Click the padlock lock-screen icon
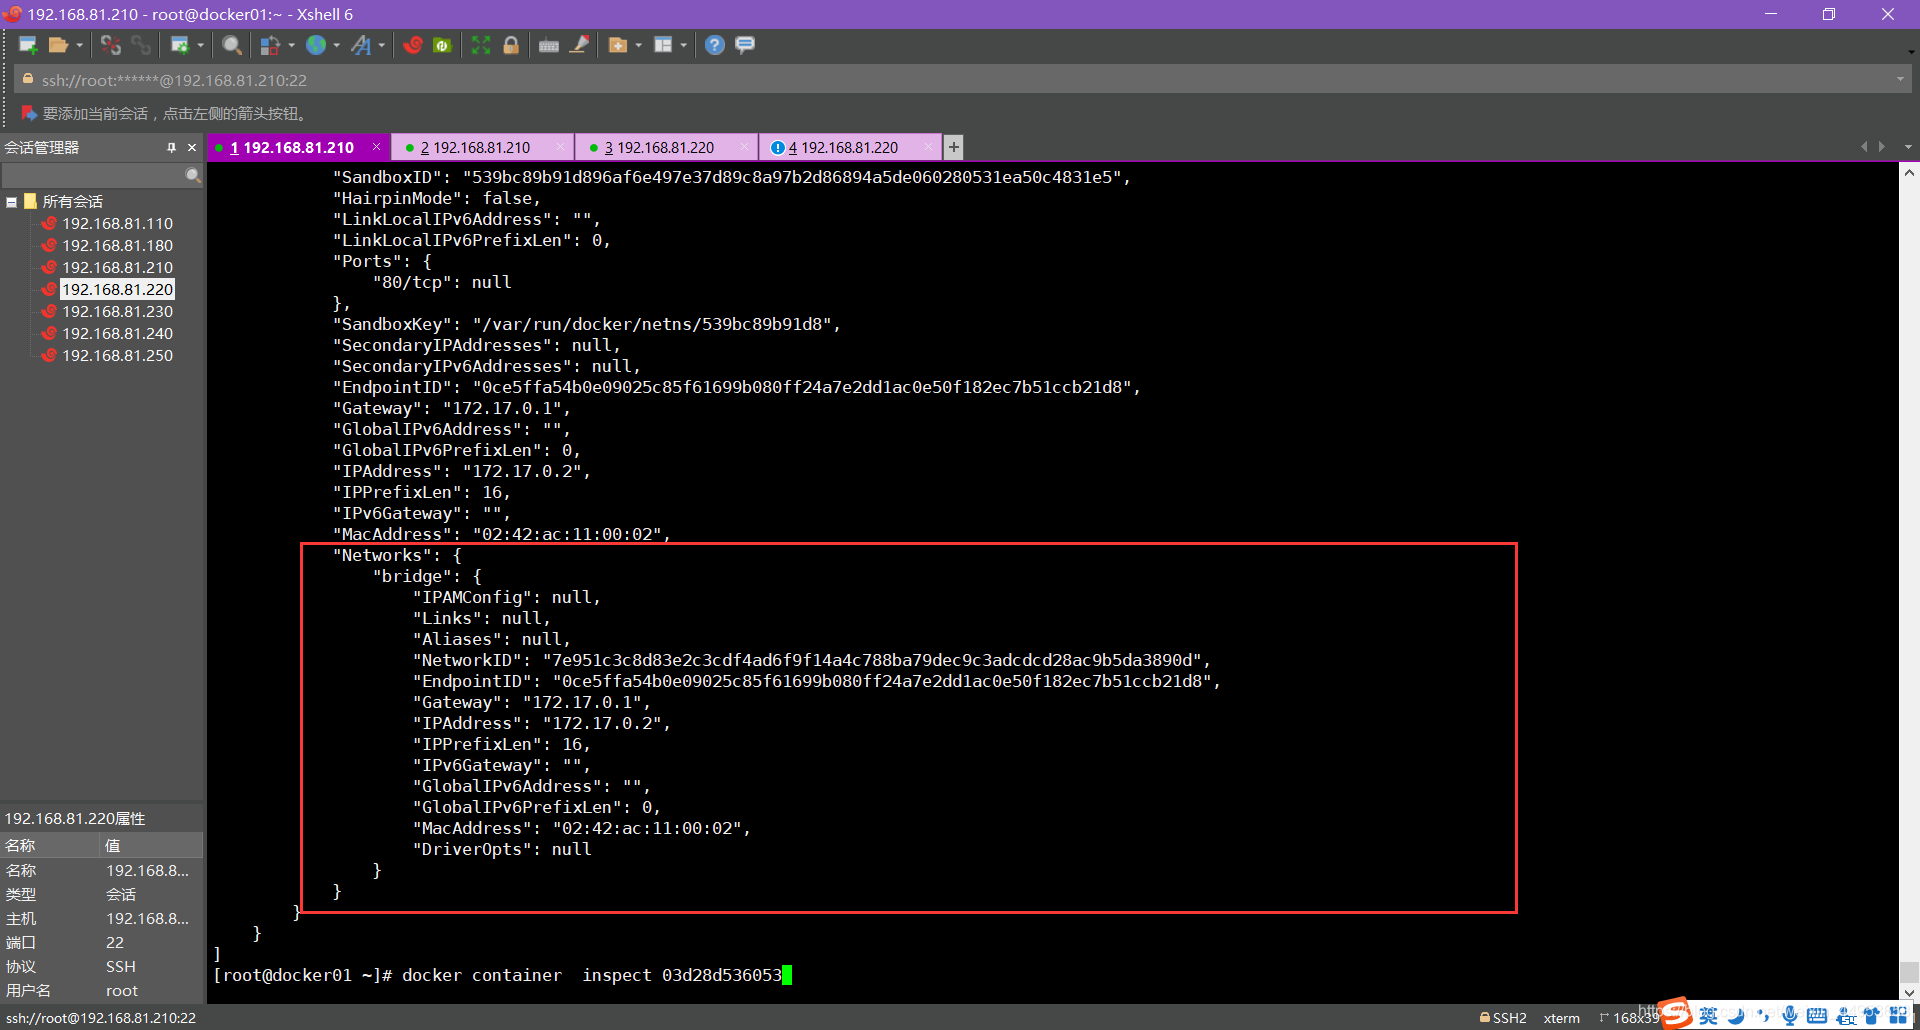Image resolution: width=1920 pixels, height=1030 pixels. 511,45
